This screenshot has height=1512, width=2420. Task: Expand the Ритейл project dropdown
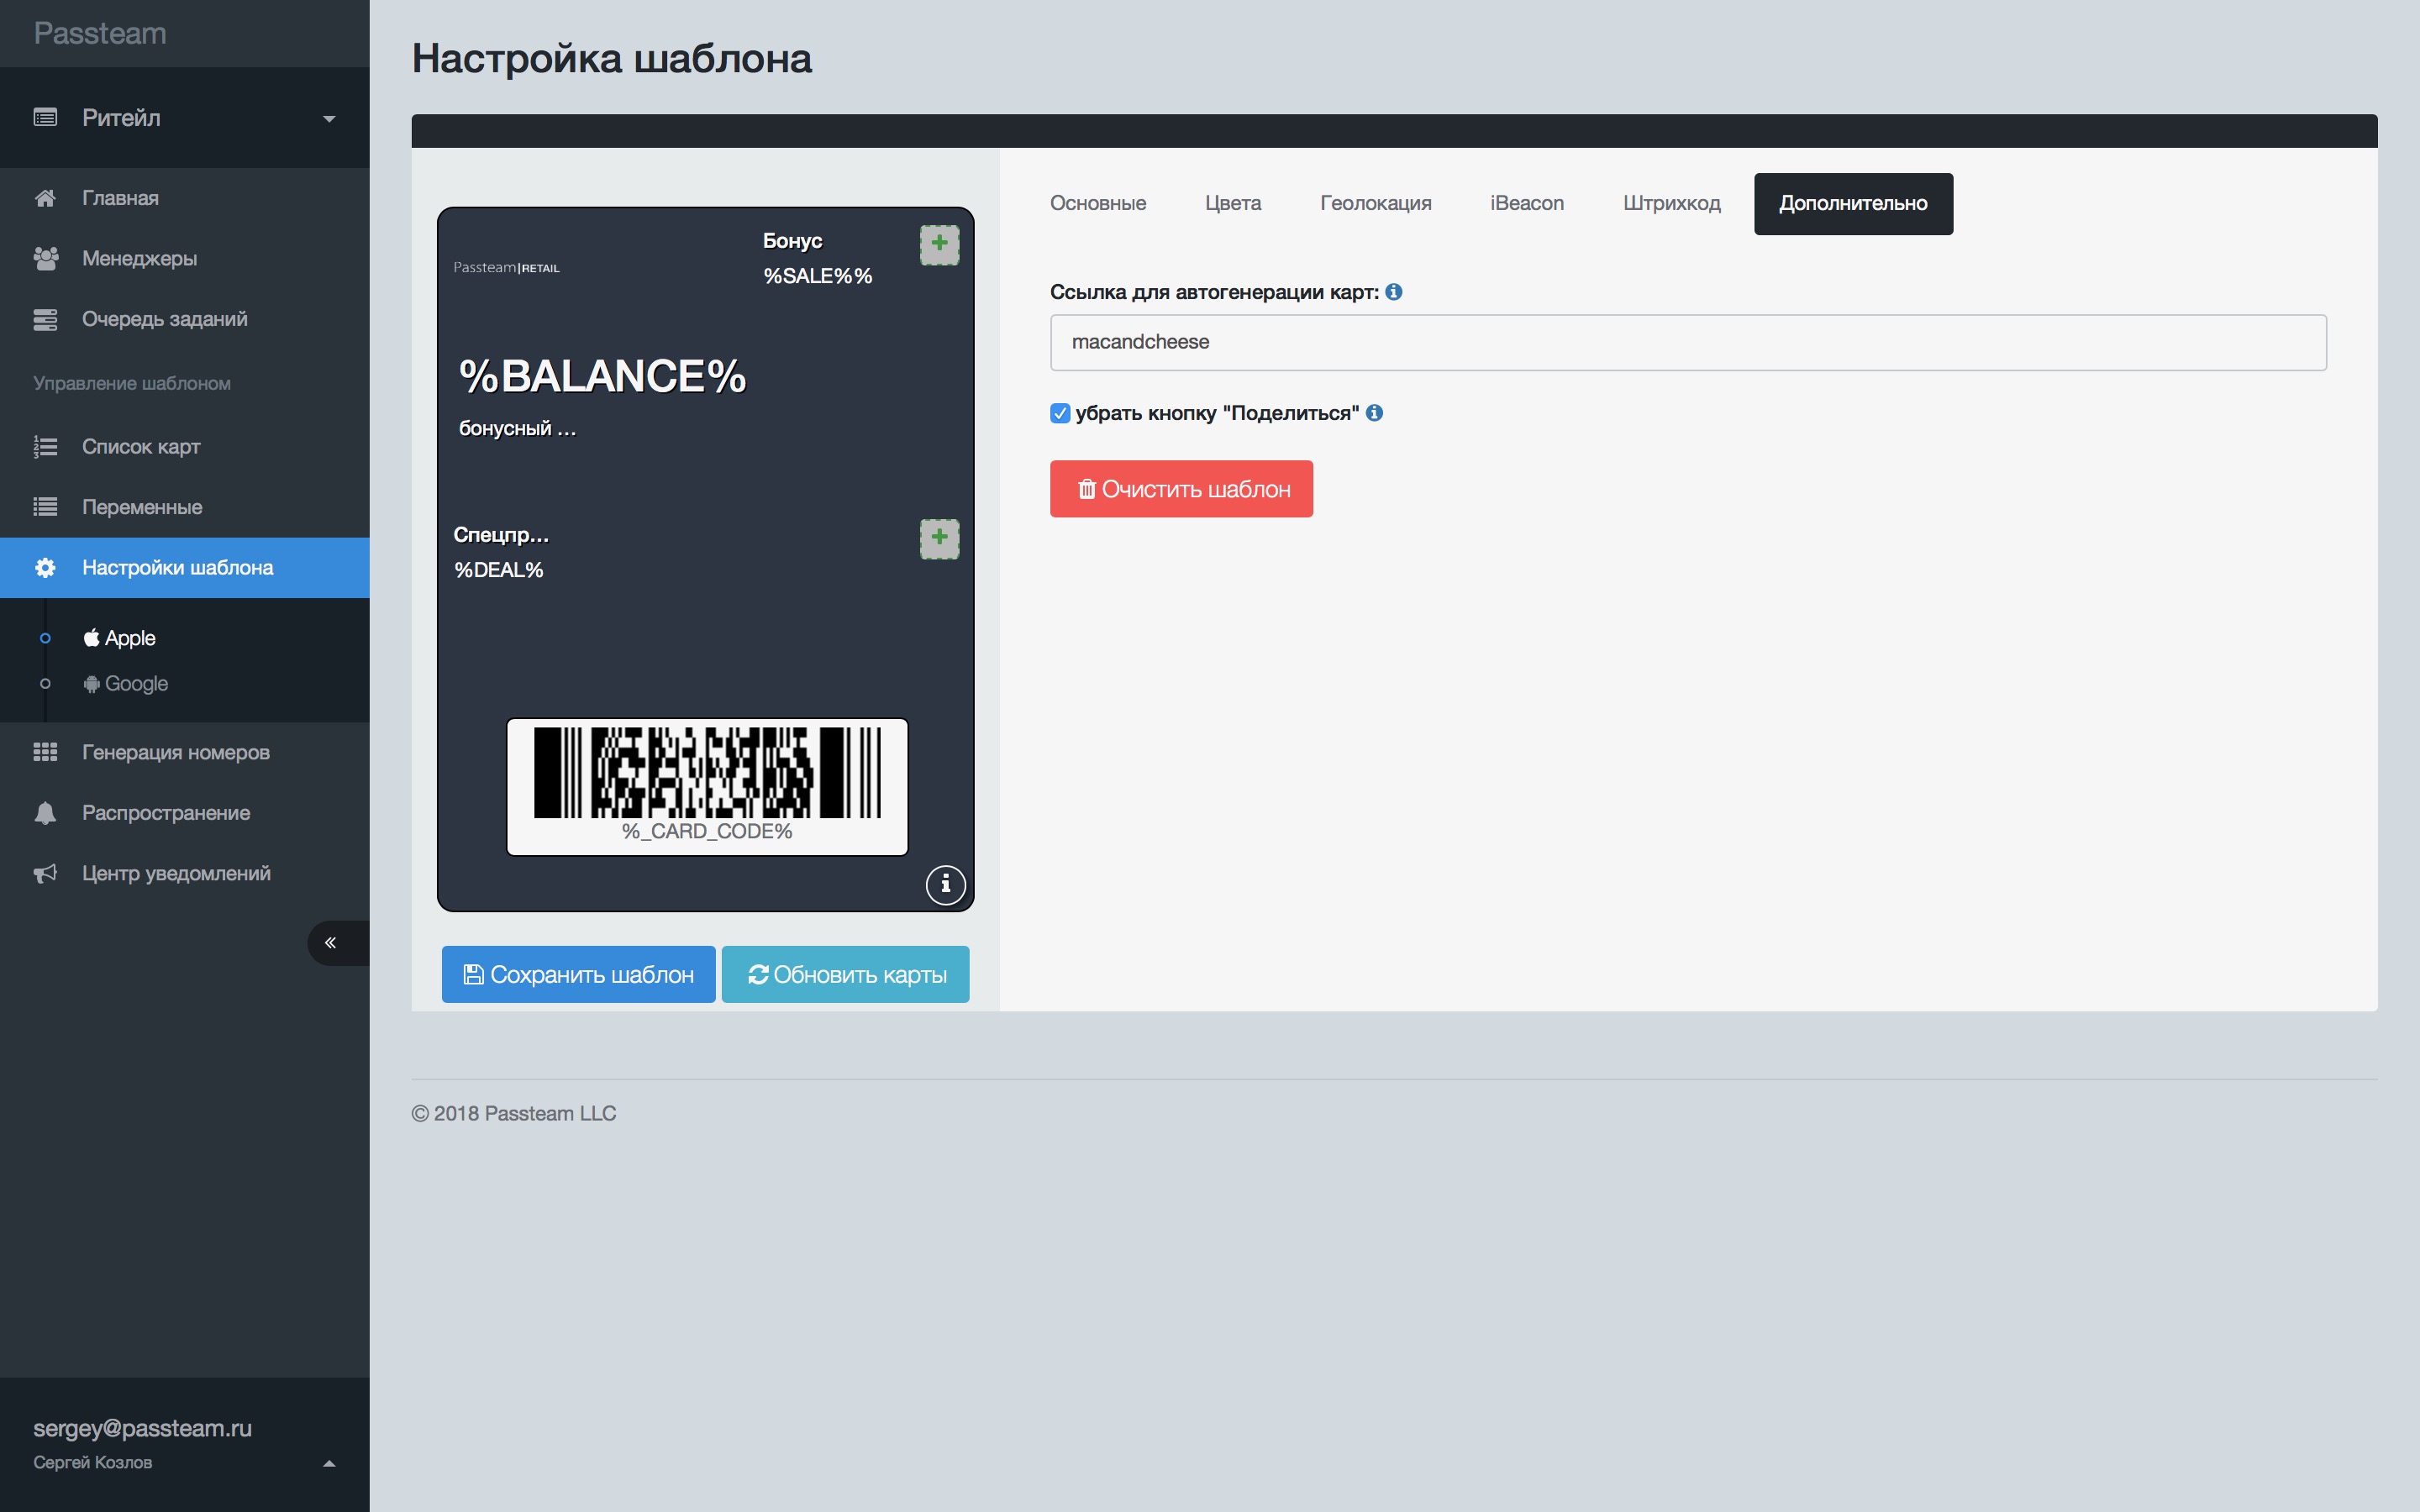329,119
